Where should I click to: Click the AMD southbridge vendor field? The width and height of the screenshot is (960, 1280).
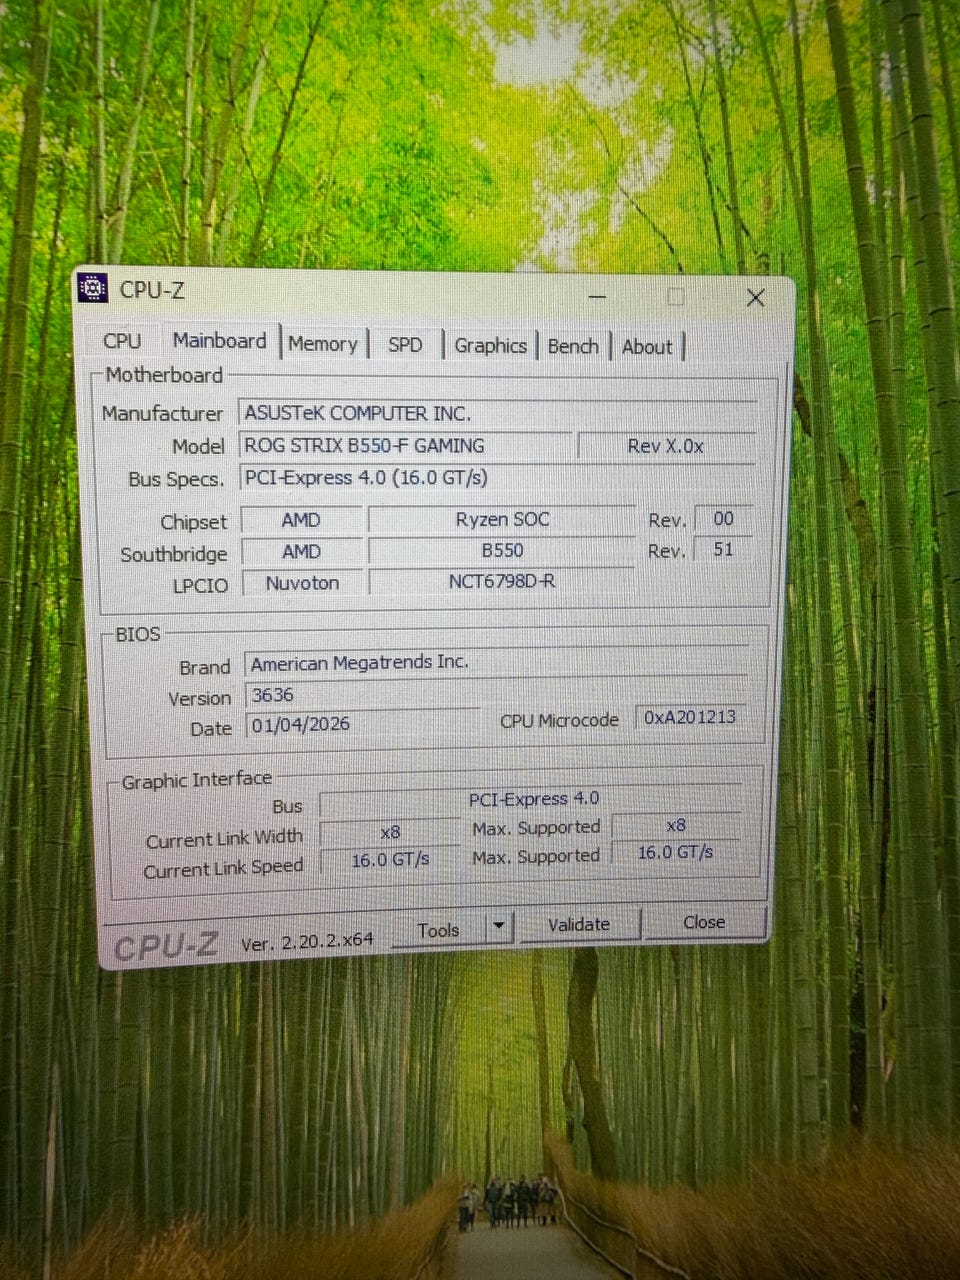(302, 552)
